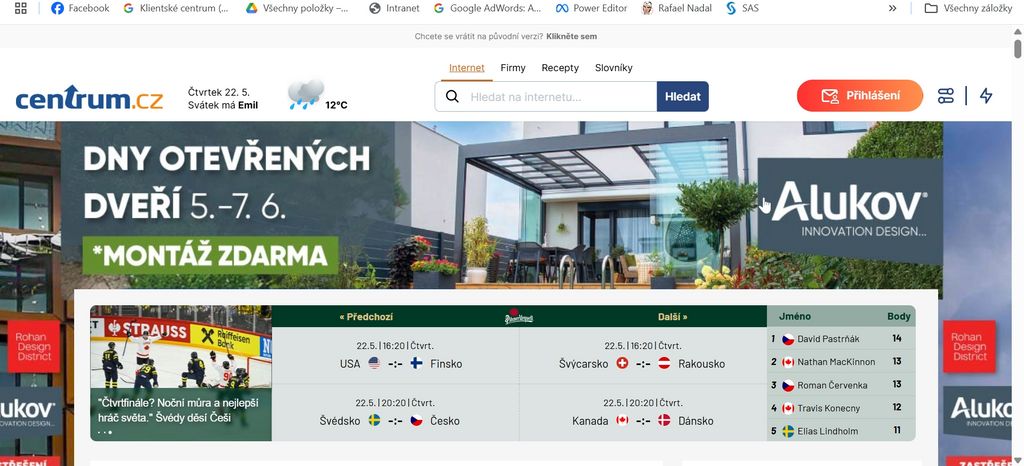Select the Slovníky search tab
Image resolution: width=1024 pixels, height=466 pixels.
pos(614,68)
